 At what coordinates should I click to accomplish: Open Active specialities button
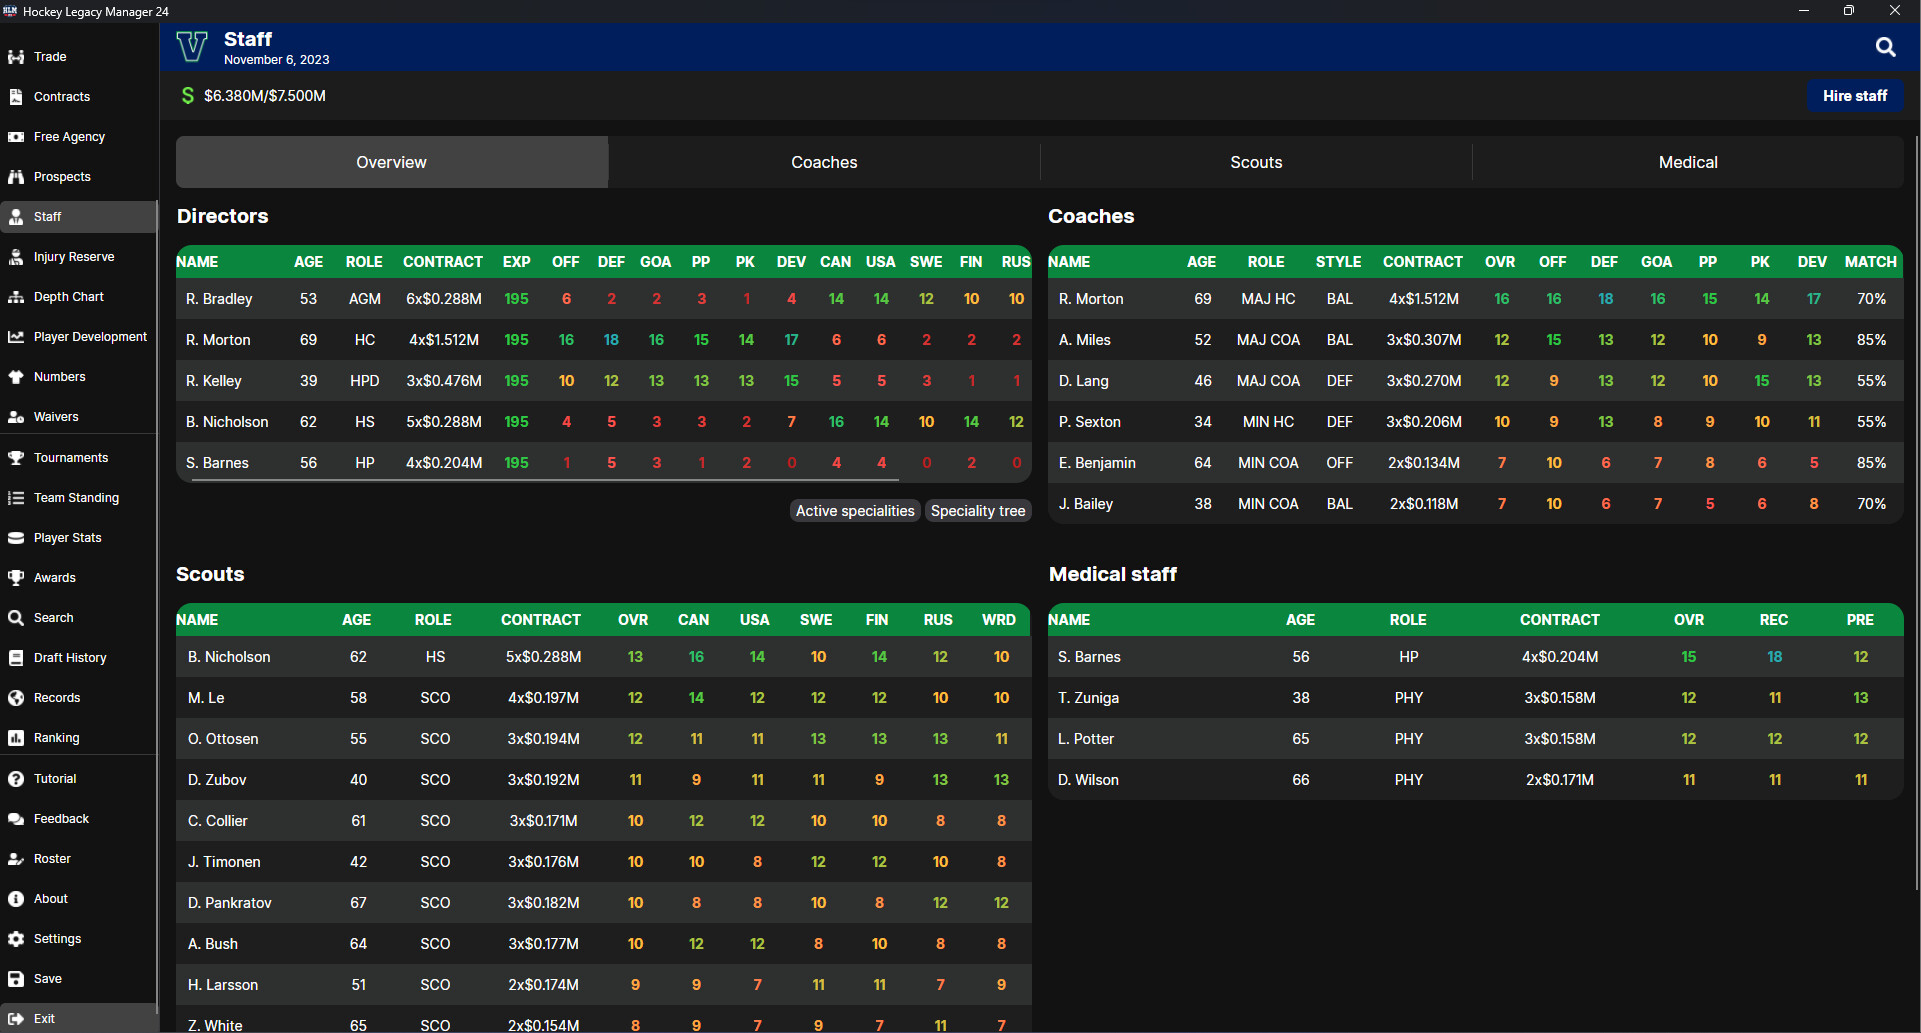tap(855, 511)
